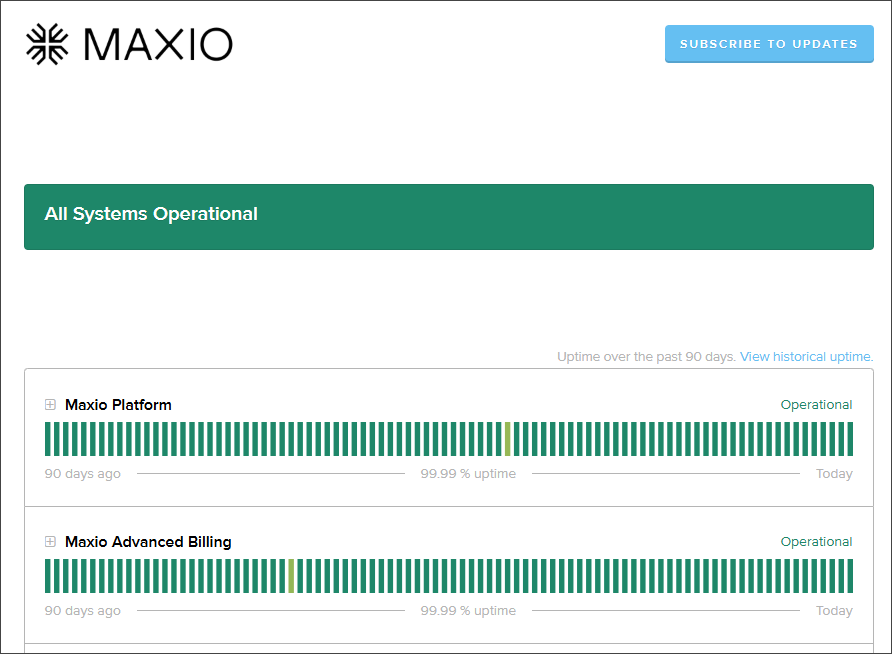Select the Maxio Advanced Billing component name
The height and width of the screenshot is (654, 892).
pyautogui.click(x=148, y=542)
